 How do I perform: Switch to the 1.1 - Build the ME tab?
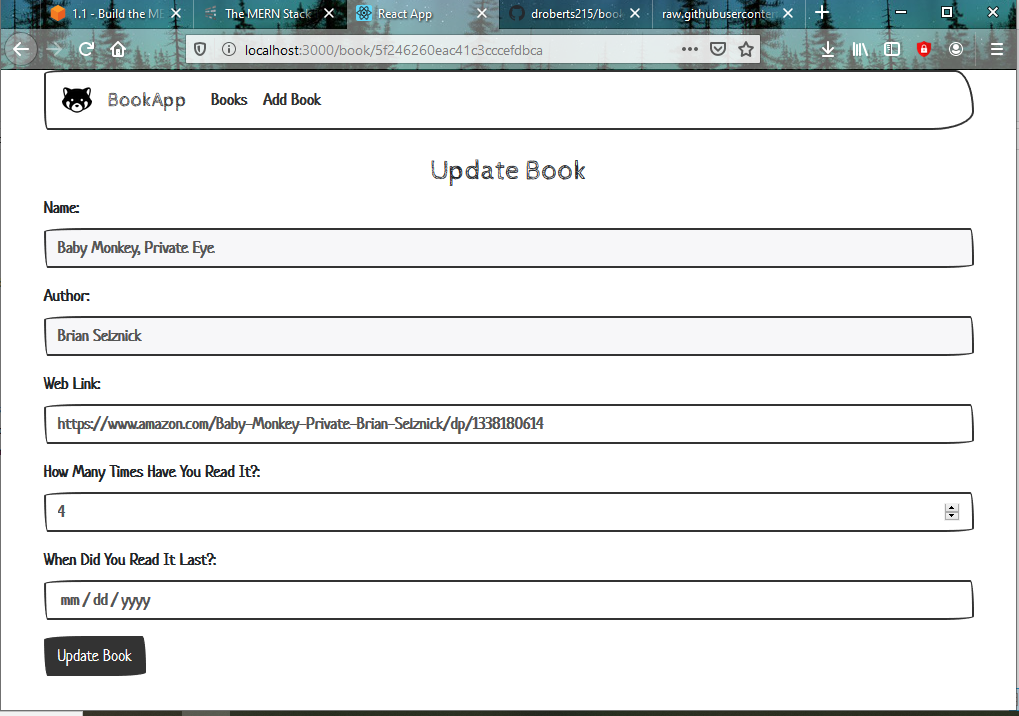[117, 14]
